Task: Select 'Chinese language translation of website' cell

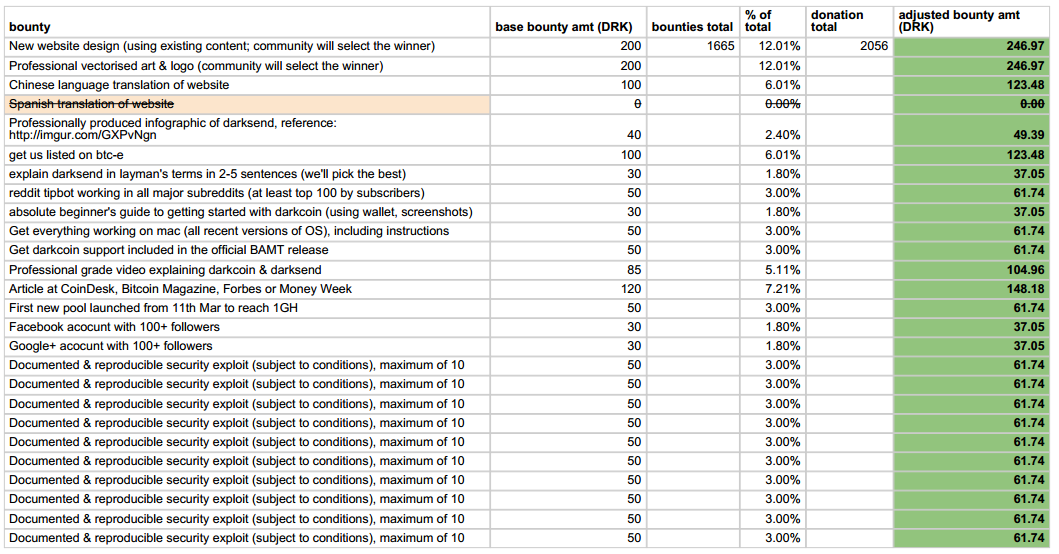Action: tap(247, 85)
